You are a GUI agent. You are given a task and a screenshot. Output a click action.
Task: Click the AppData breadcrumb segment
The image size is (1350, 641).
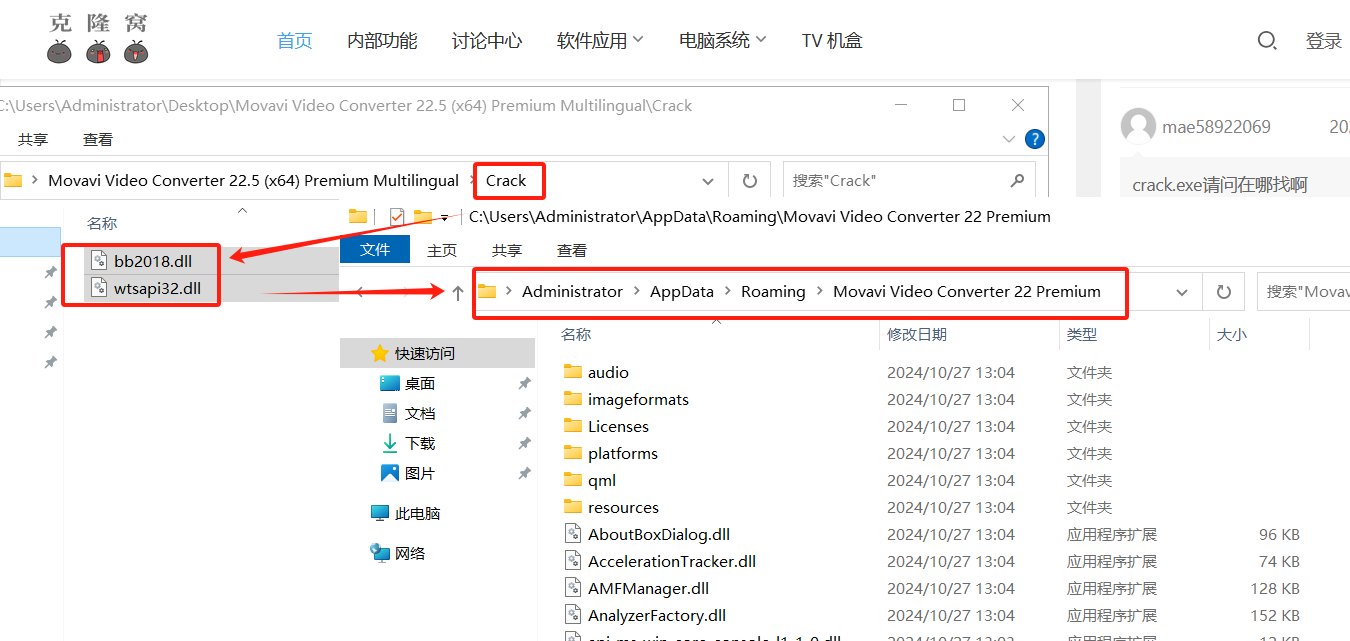682,292
